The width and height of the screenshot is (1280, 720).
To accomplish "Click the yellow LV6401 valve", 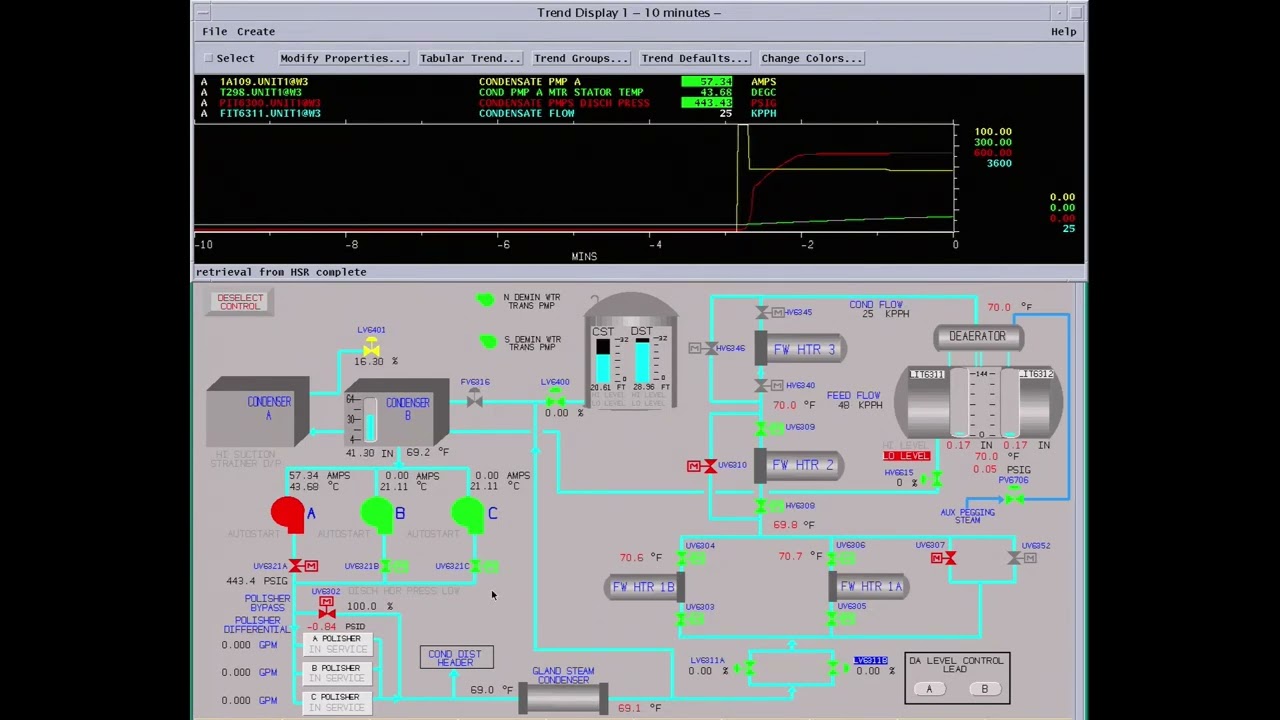I will [x=371, y=347].
